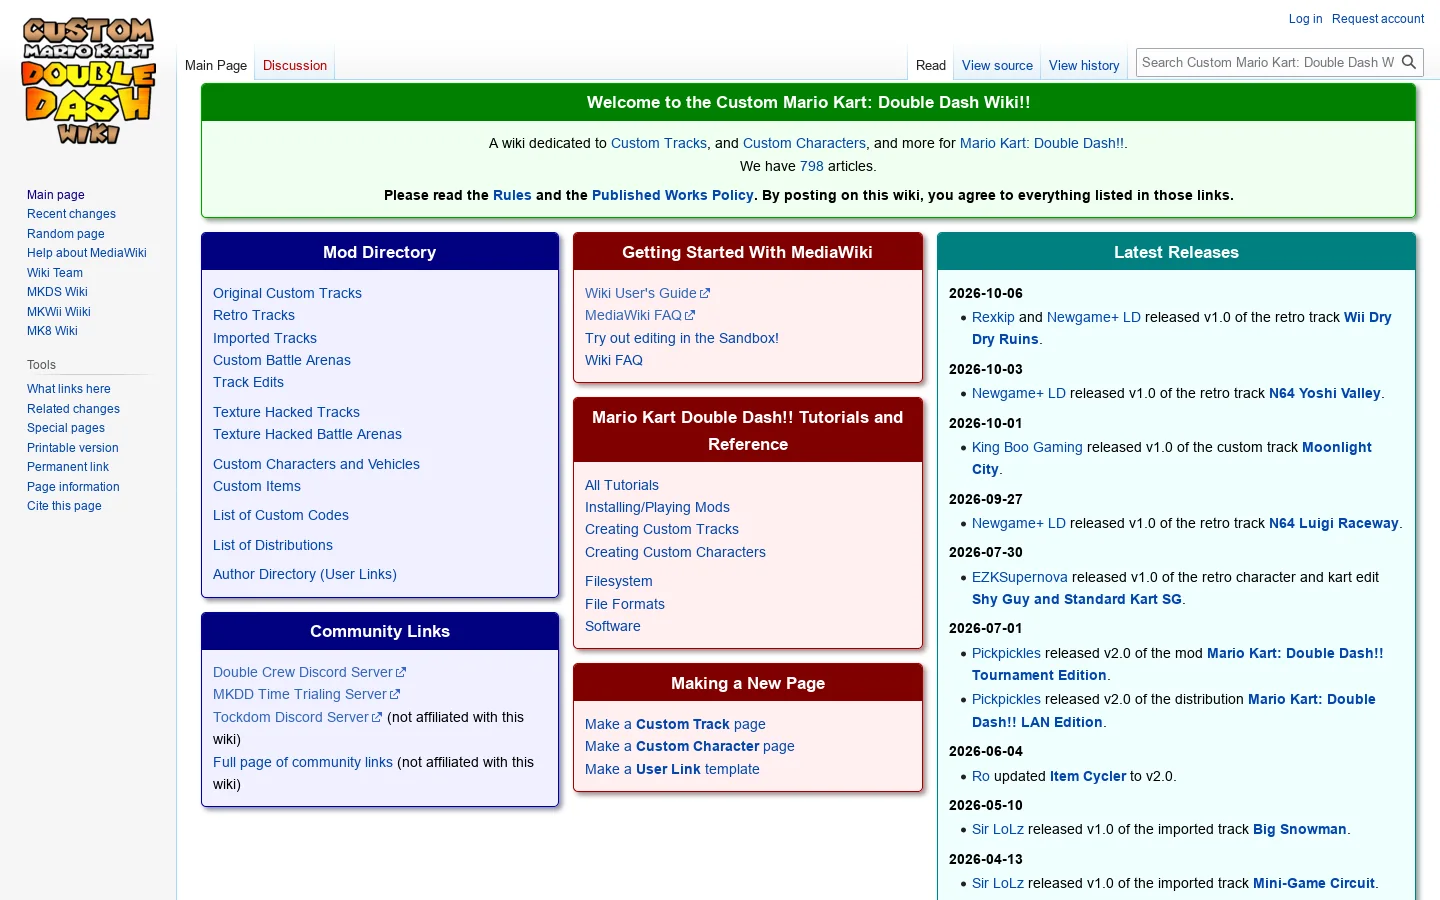Open the View source tab

997,65
